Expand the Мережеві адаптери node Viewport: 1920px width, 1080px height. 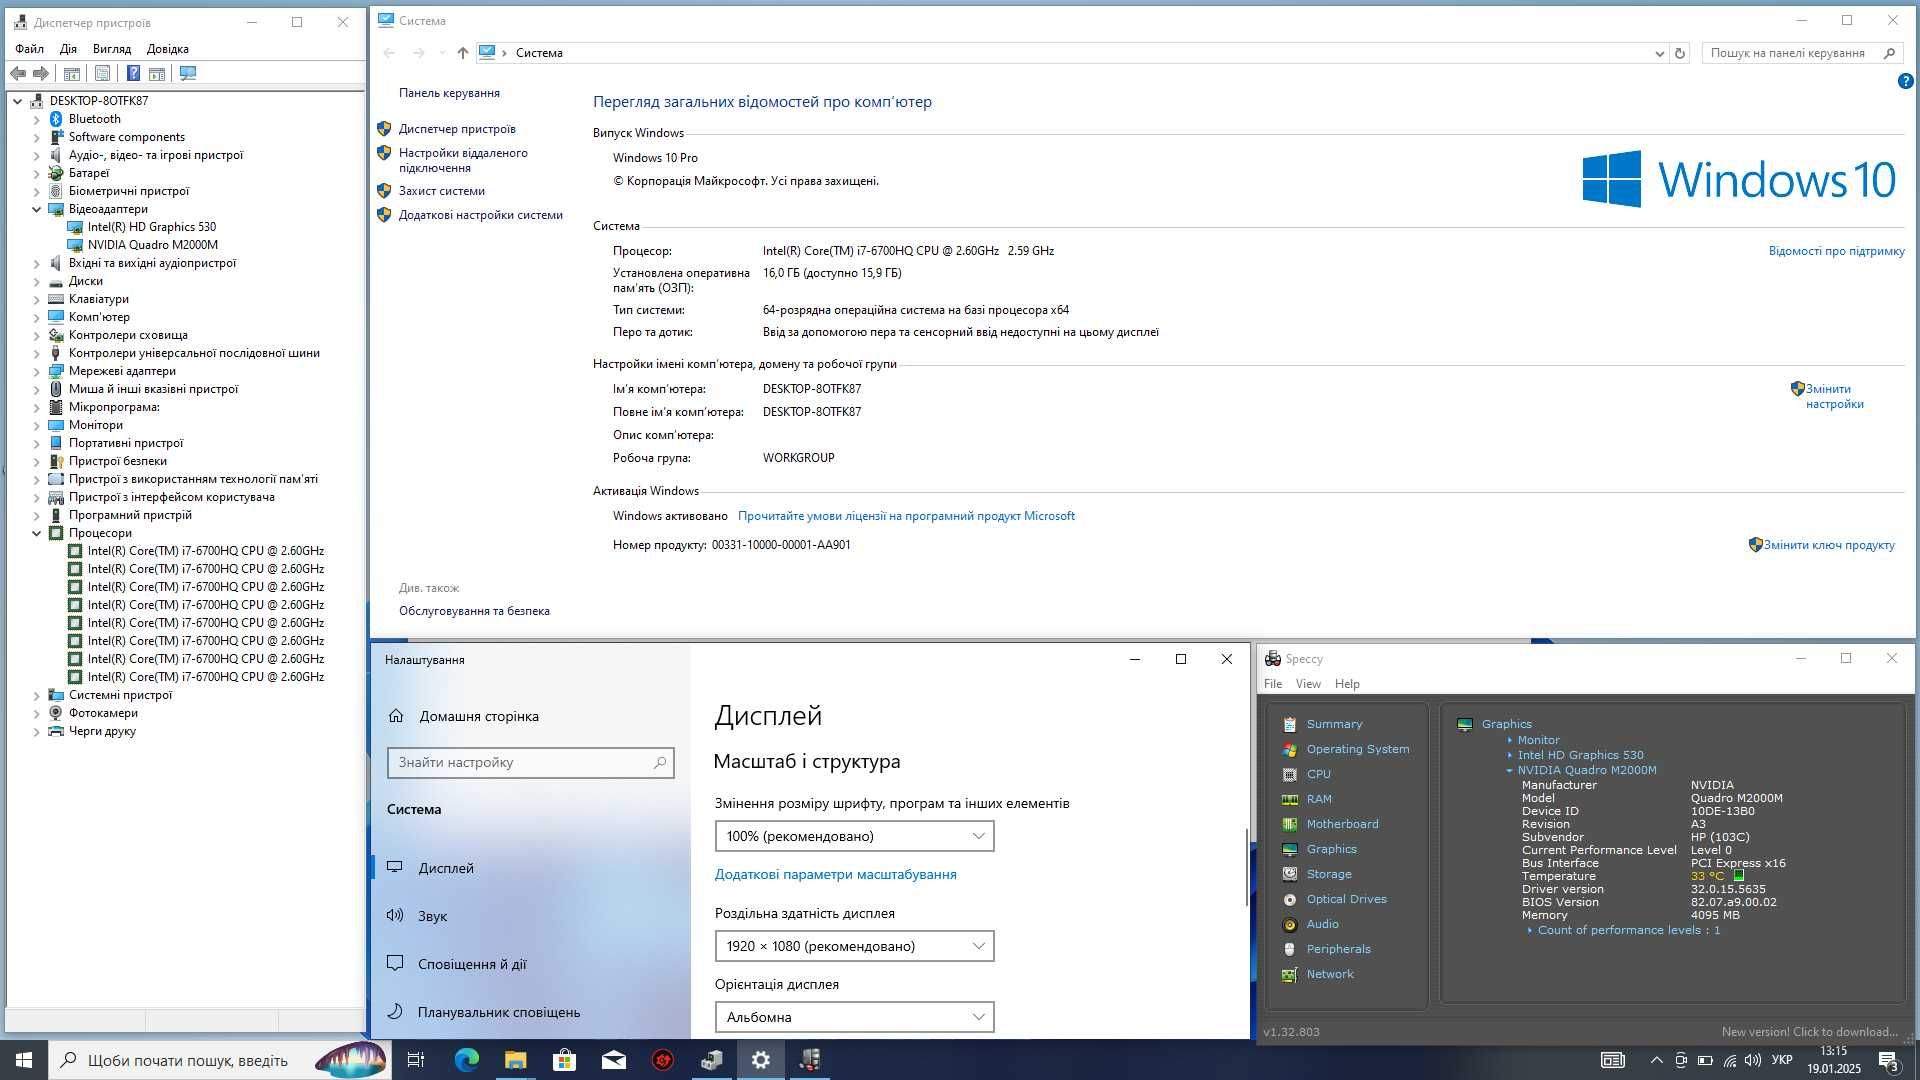click(37, 371)
